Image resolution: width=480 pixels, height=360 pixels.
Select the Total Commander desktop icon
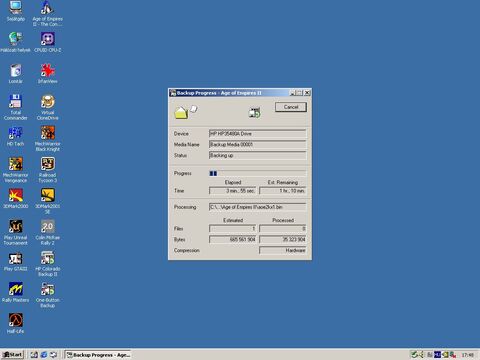tap(15, 107)
